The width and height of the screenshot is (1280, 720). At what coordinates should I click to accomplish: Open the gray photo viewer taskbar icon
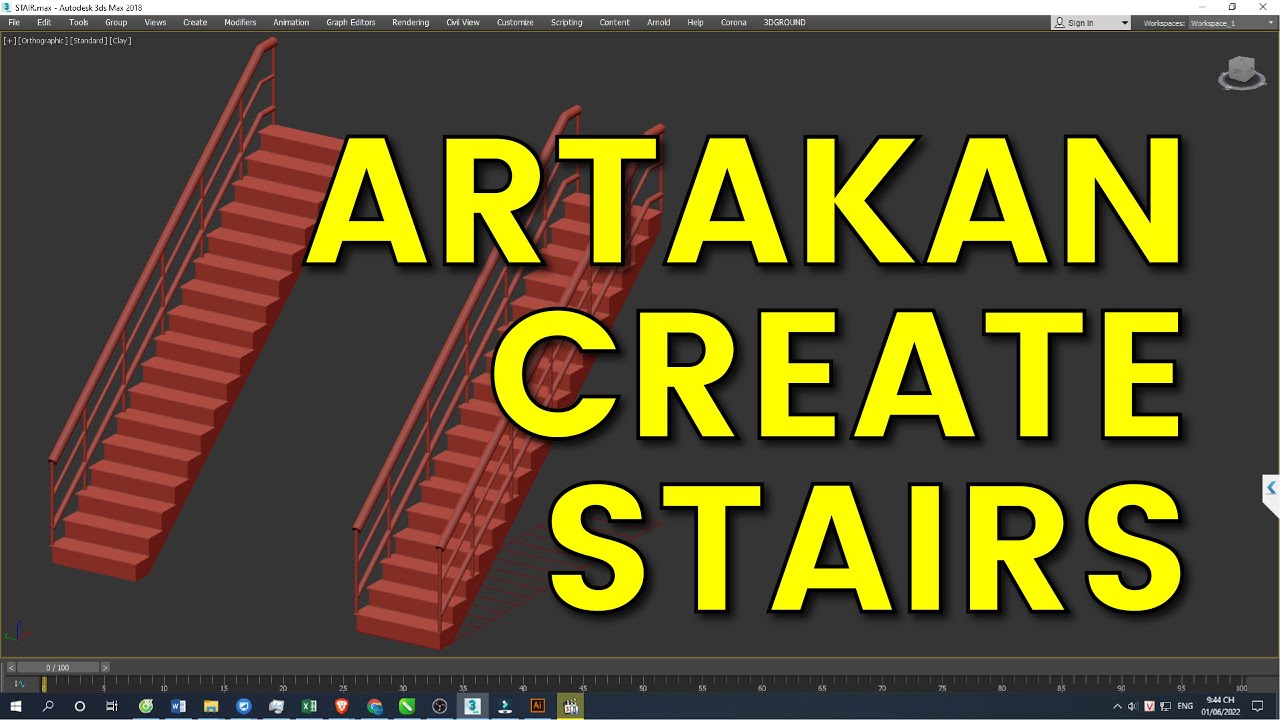tap(276, 706)
